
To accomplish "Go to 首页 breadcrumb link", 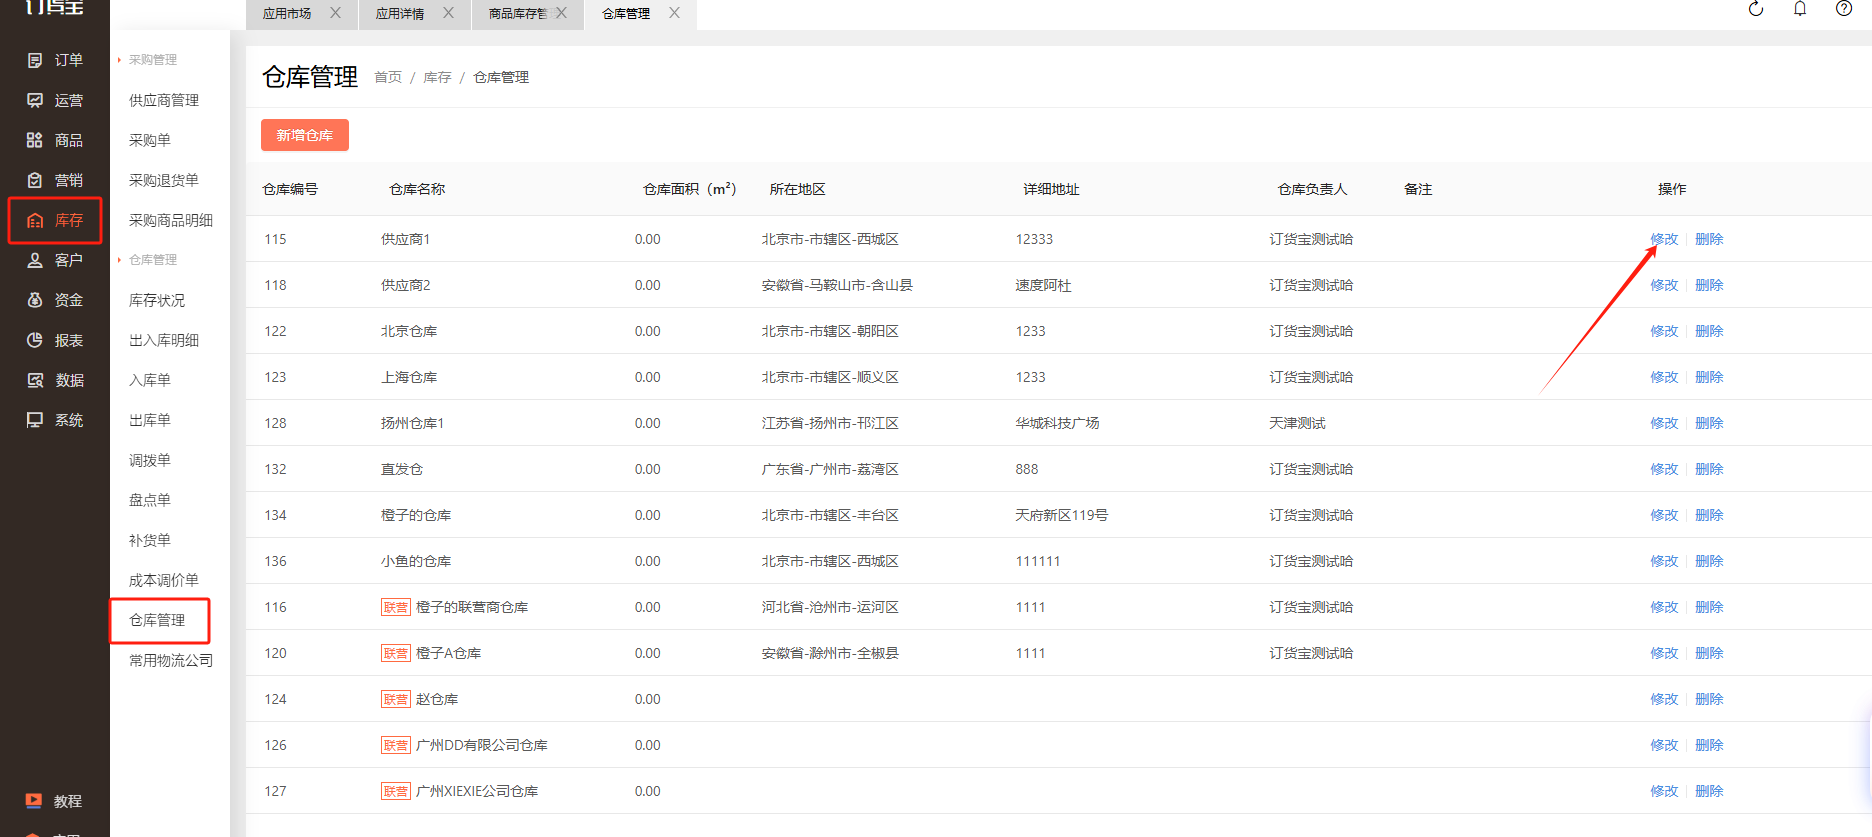I will 388,77.
